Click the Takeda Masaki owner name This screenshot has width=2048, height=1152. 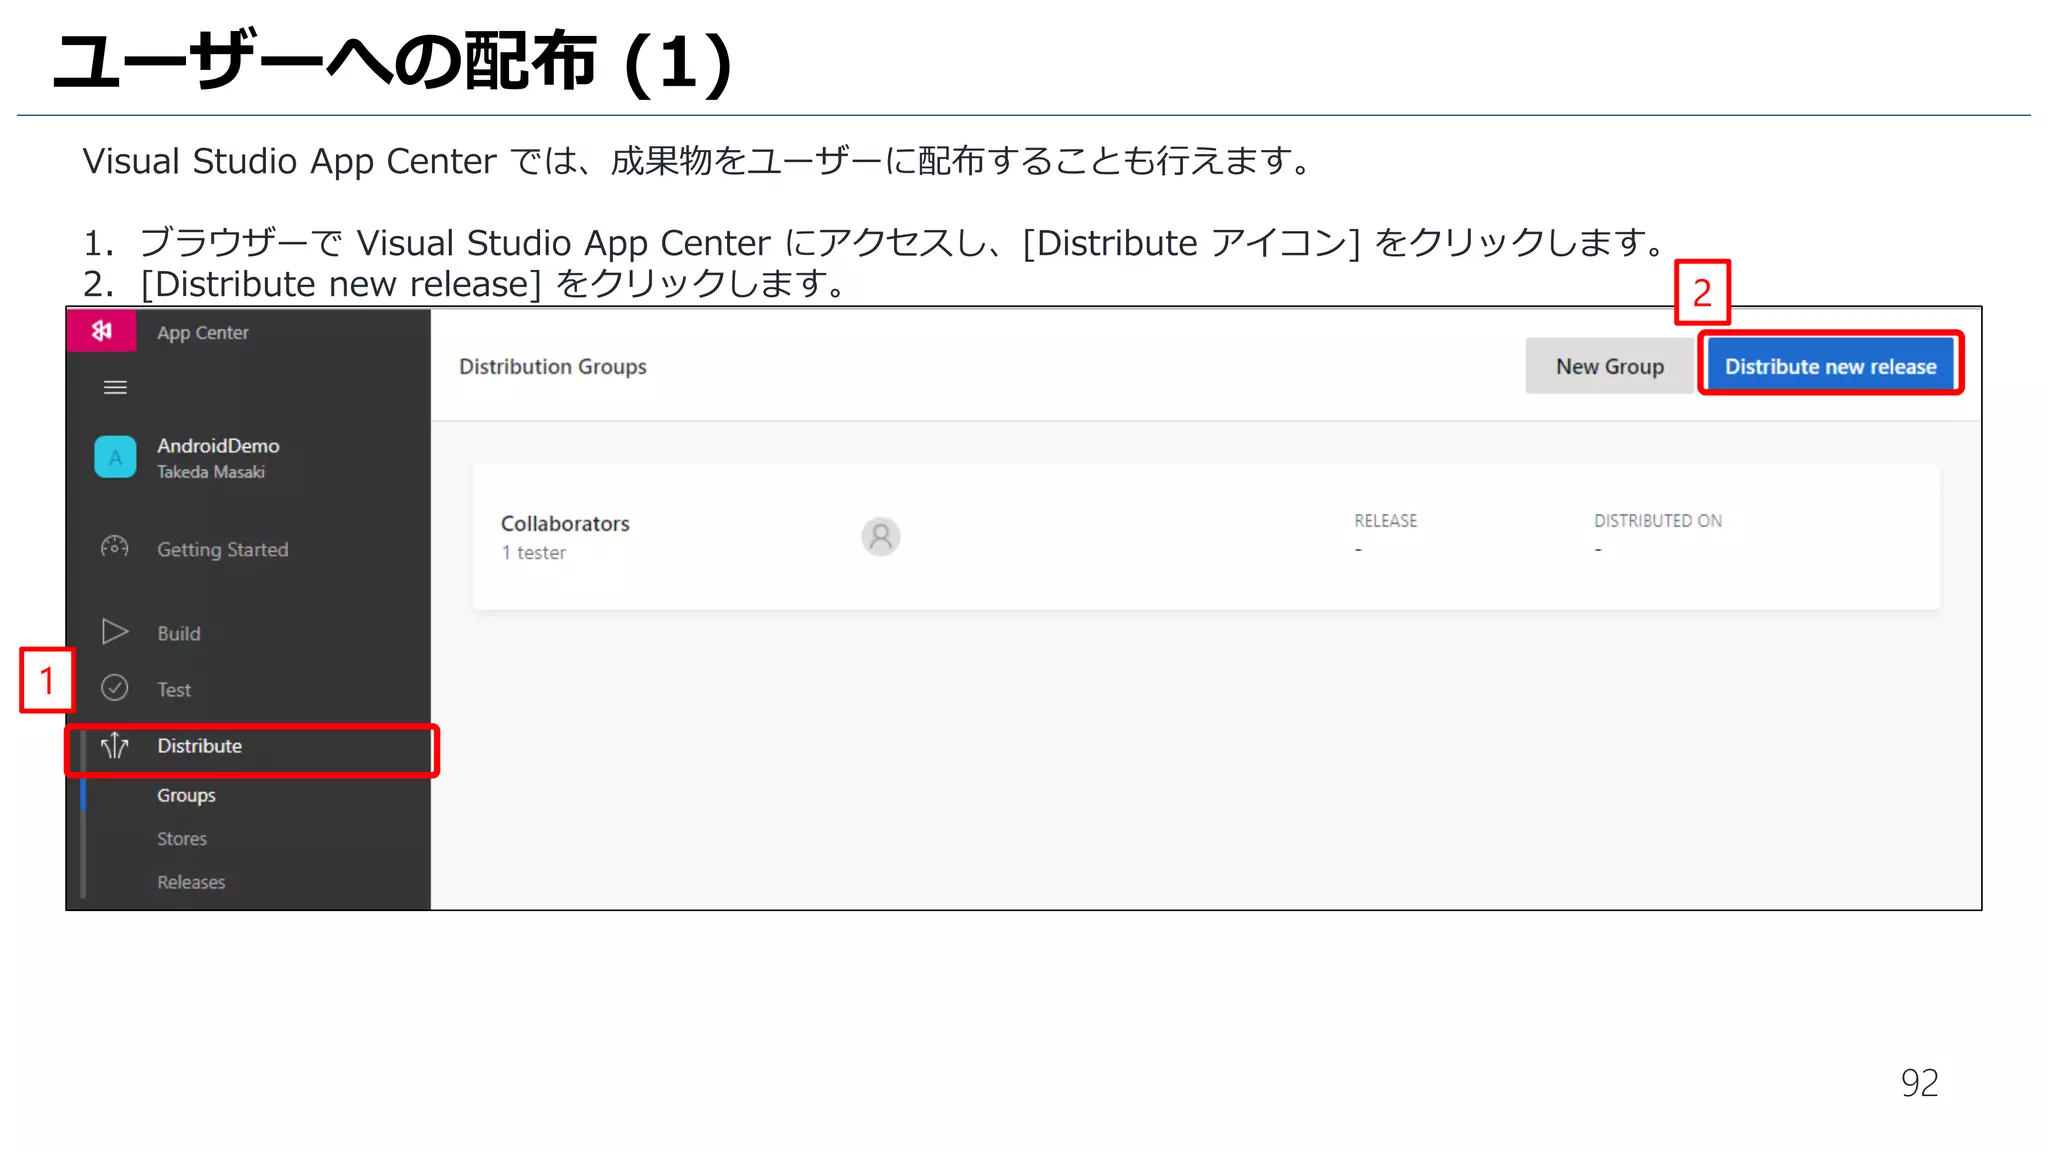211,472
